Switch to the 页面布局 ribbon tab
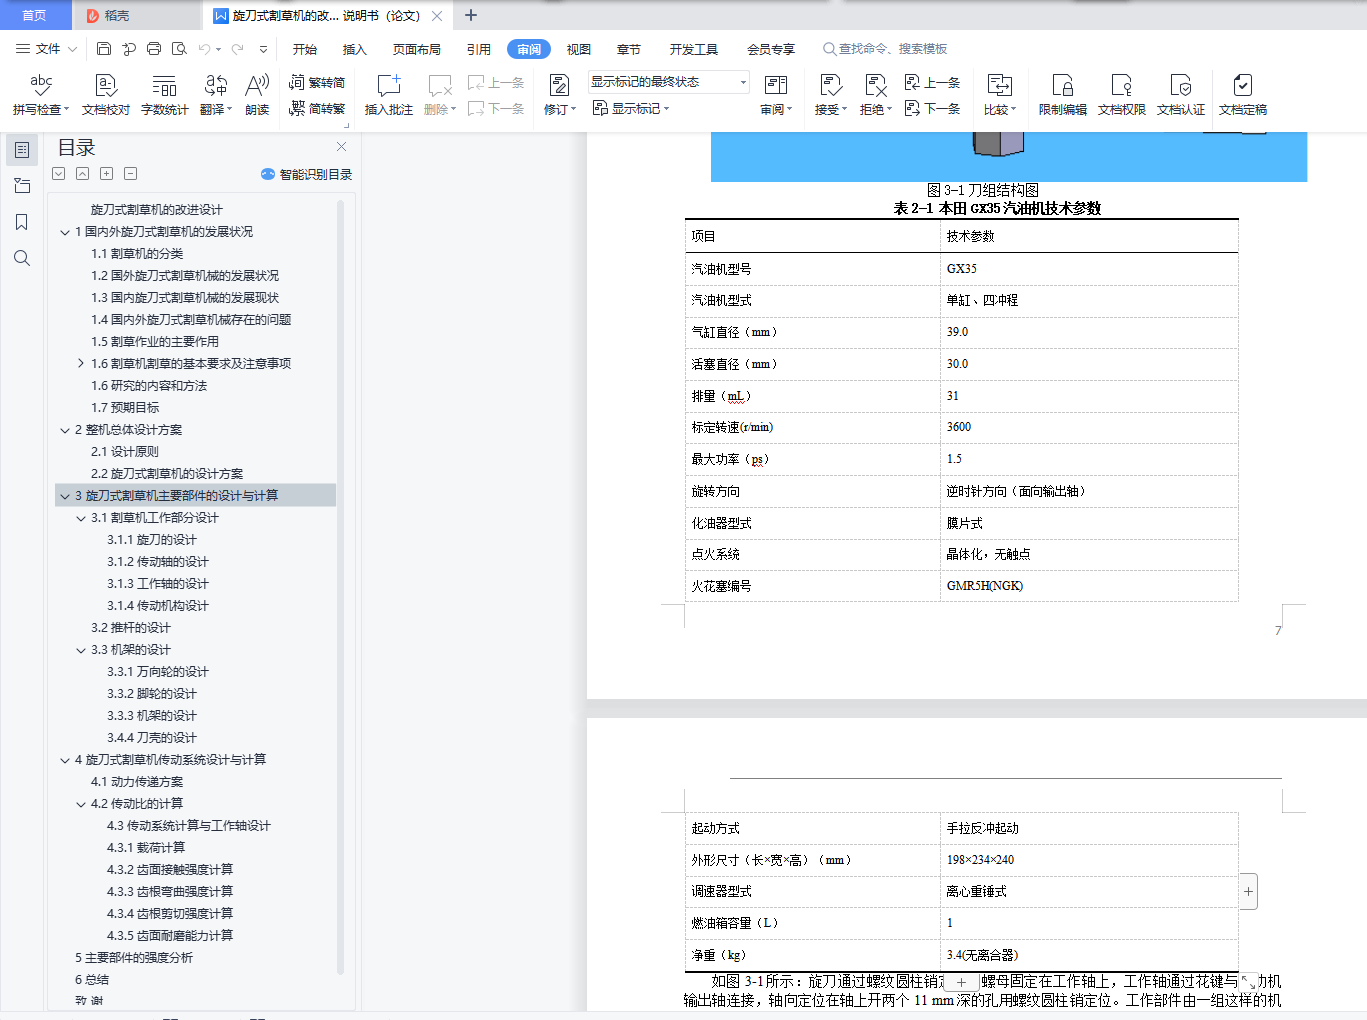 click(417, 49)
